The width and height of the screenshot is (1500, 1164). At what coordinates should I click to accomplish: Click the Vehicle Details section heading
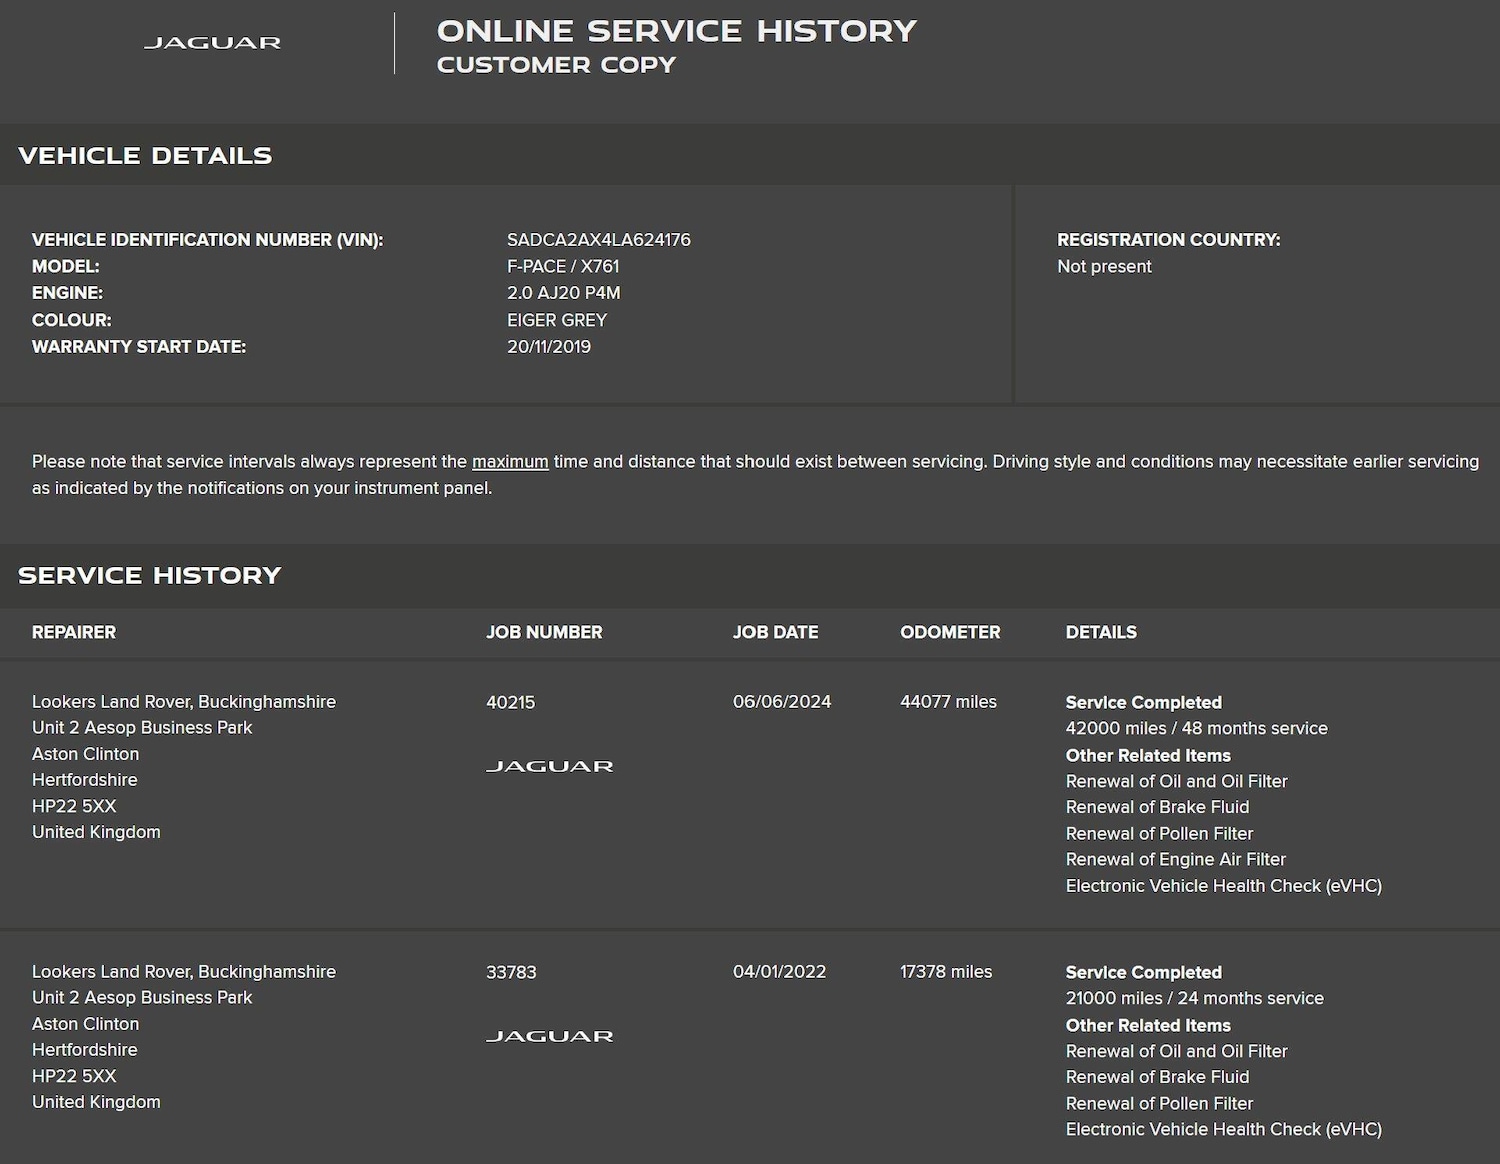coord(145,156)
